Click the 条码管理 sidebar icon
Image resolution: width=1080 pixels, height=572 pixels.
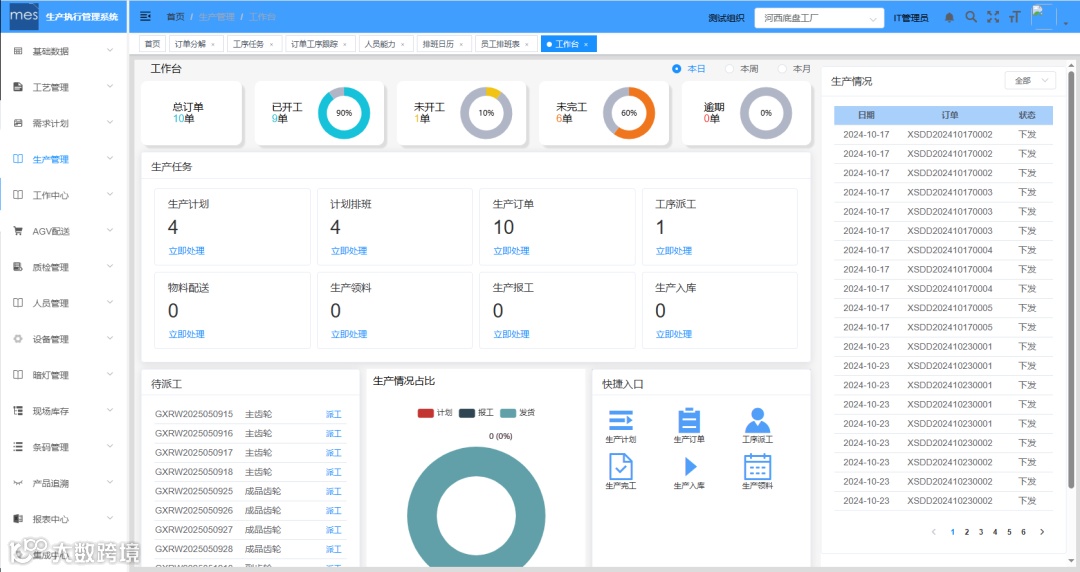18,447
